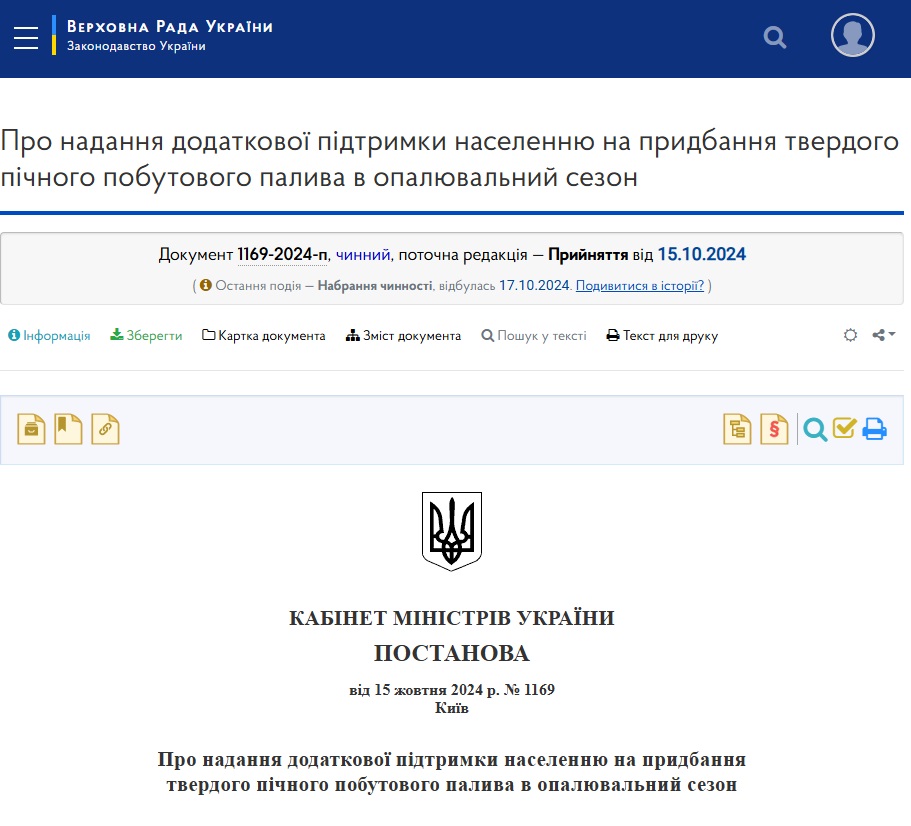Open the user profile avatar

click(x=852, y=36)
